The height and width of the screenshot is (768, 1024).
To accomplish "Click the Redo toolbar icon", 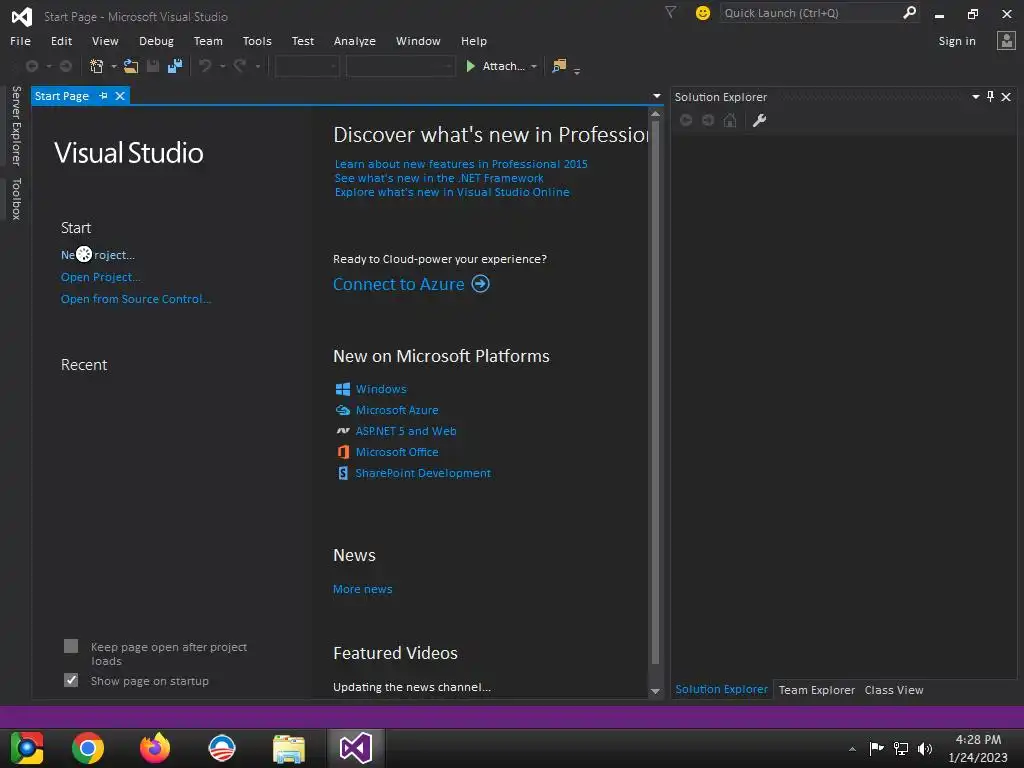I will coord(240,66).
